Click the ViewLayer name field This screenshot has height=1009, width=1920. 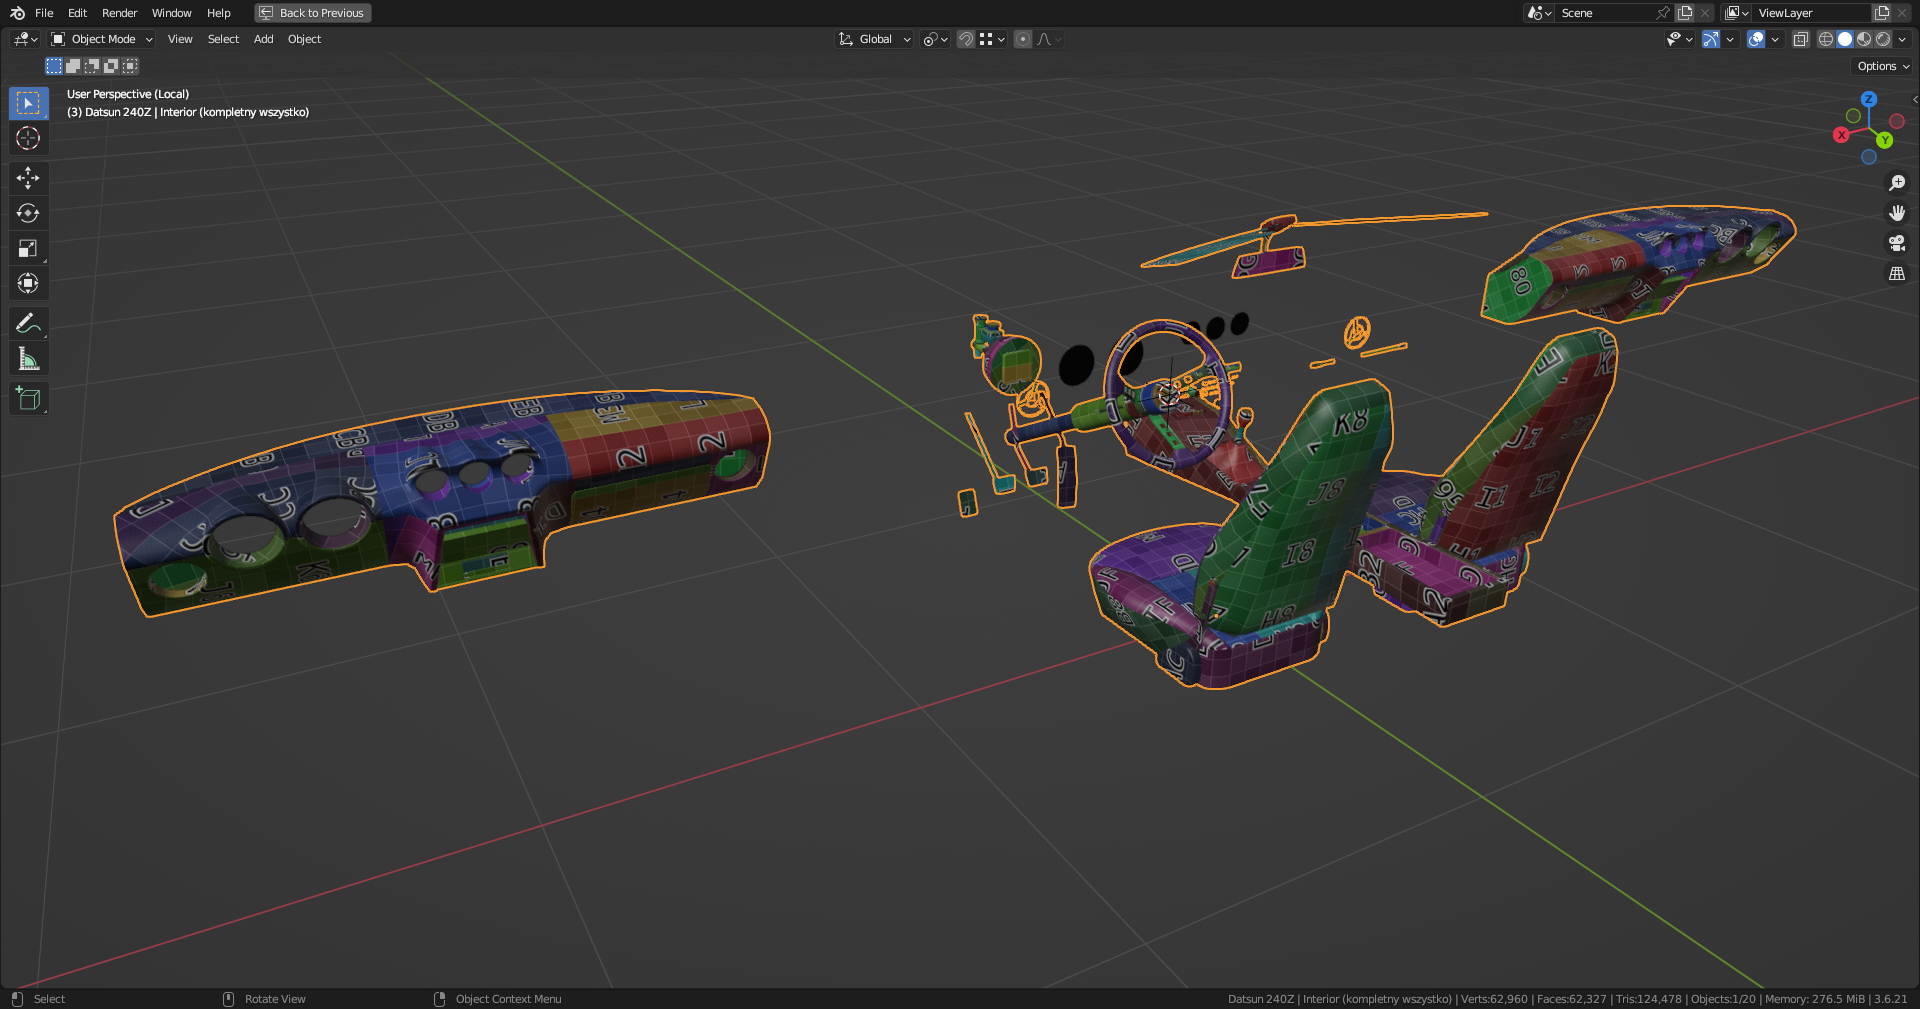click(1812, 13)
